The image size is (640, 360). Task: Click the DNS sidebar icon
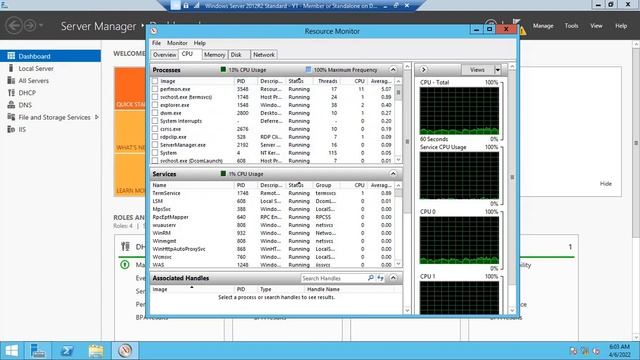(11, 105)
